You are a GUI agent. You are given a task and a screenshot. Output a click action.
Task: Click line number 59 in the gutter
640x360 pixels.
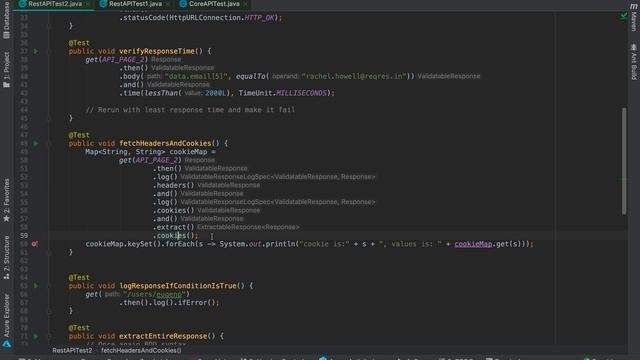click(x=24, y=236)
